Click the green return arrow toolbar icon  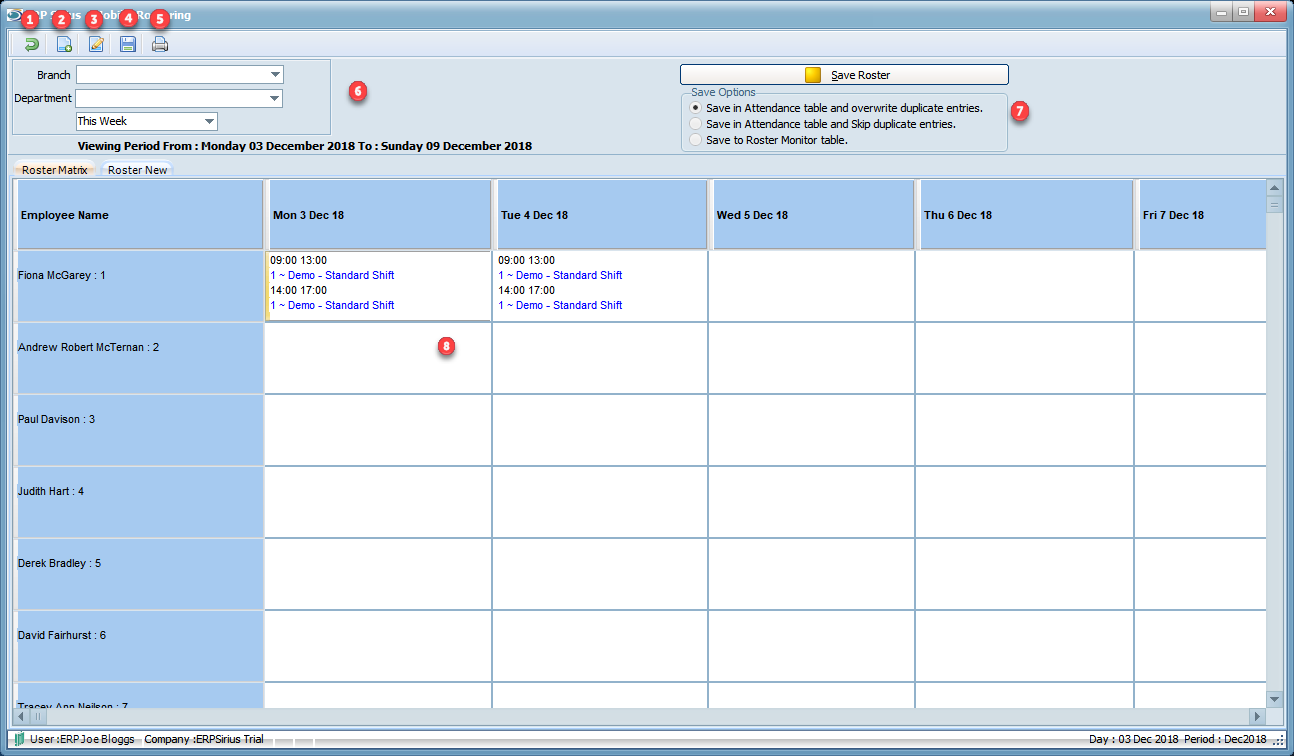pyautogui.click(x=32, y=44)
